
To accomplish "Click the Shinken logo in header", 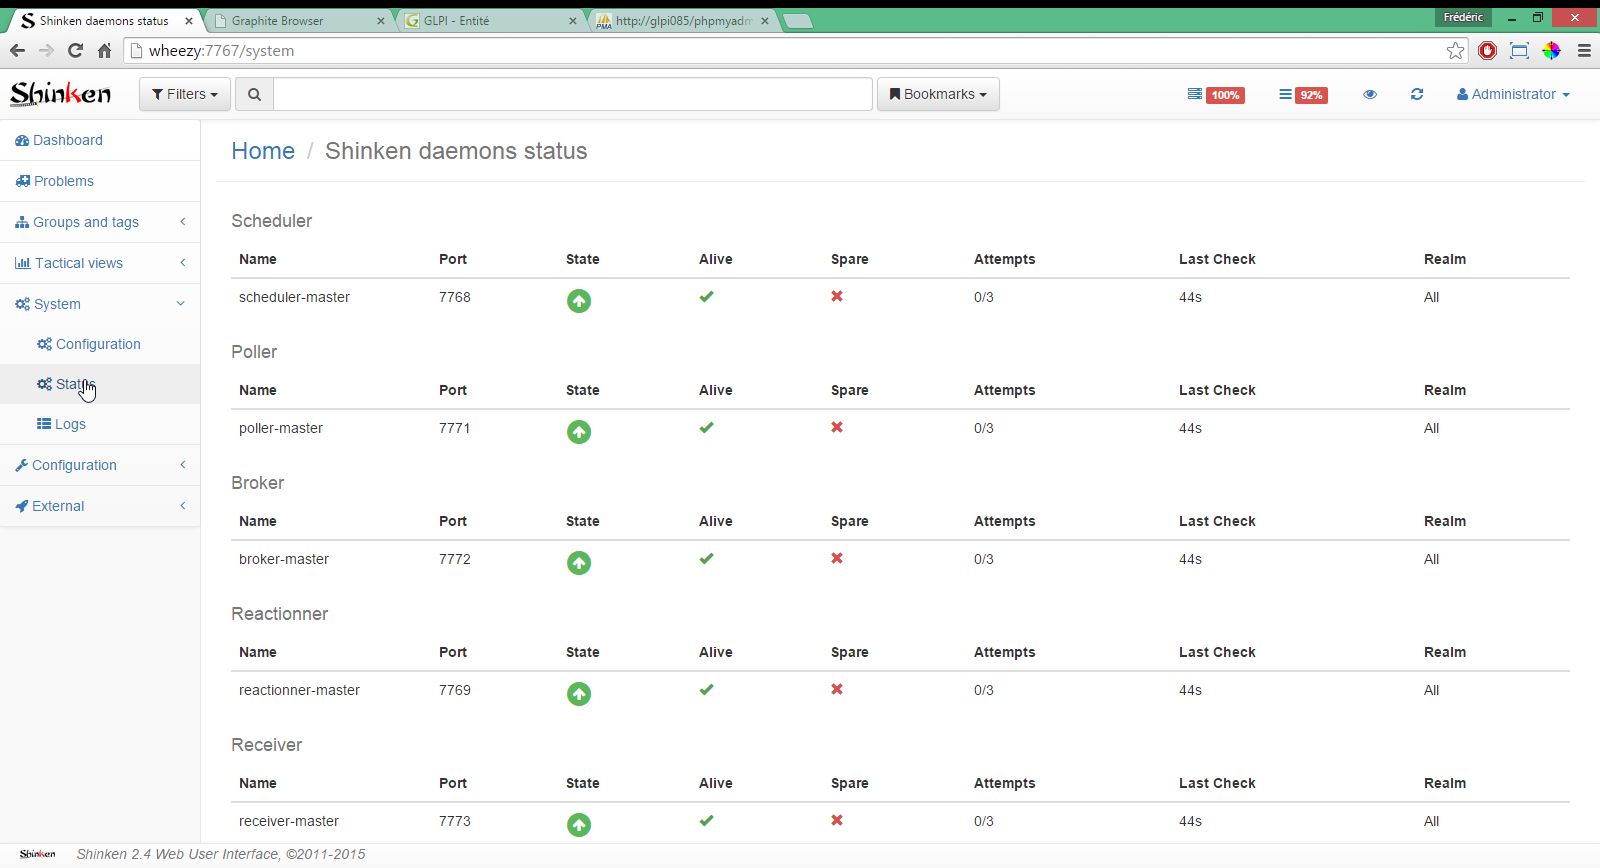I will coord(60,94).
